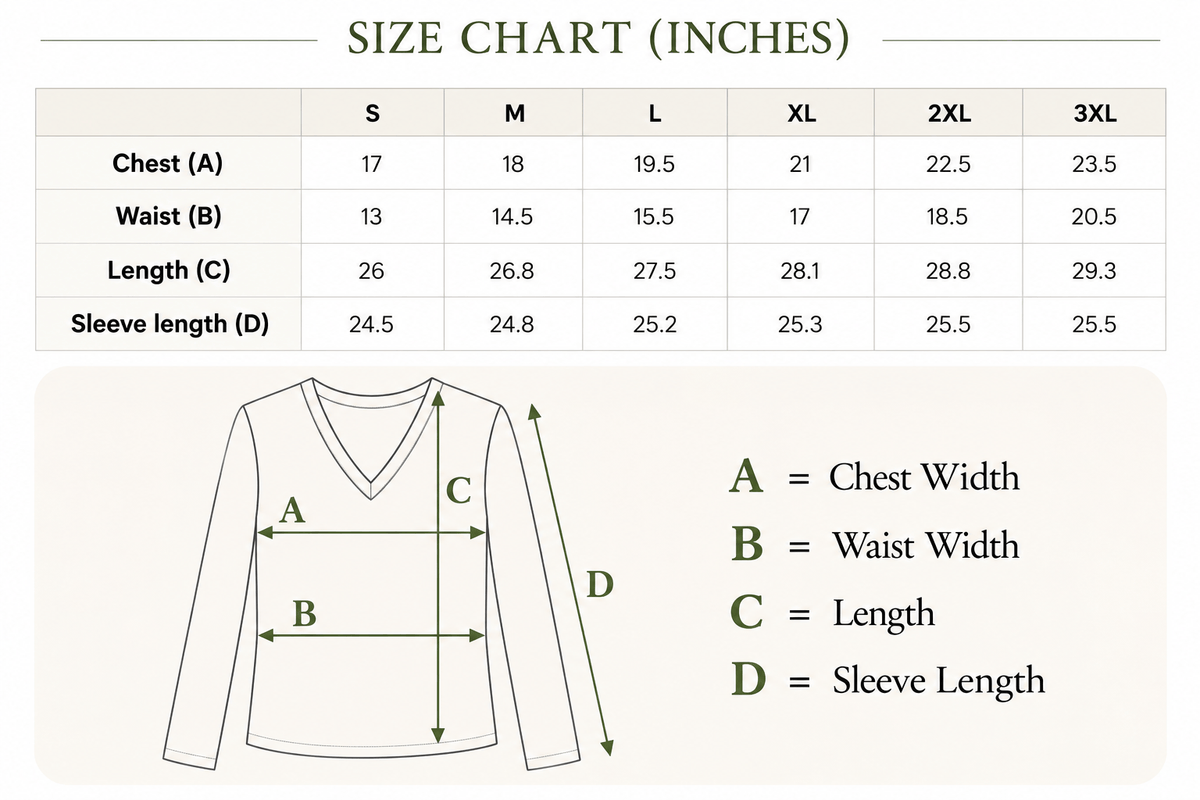This screenshot has width=1200, height=800.
Task: Click the XL chest value 21
Action: tap(800, 164)
